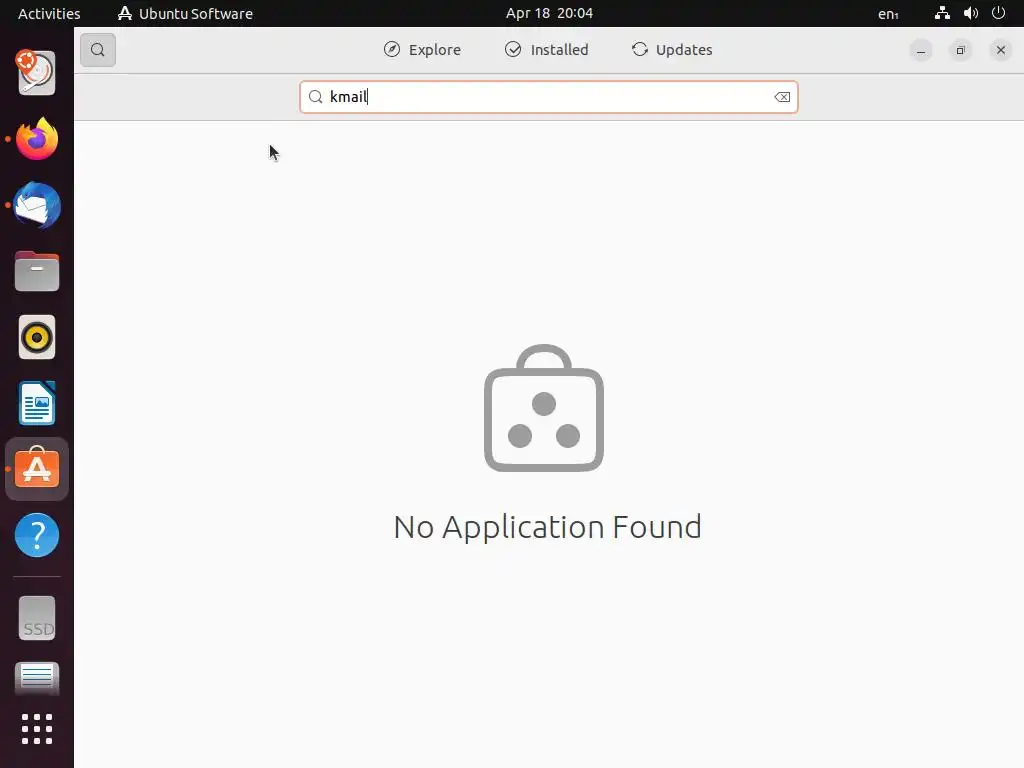This screenshot has width=1024, height=768.
Task: Open Thunderbird mail from the dock
Action: [37, 206]
